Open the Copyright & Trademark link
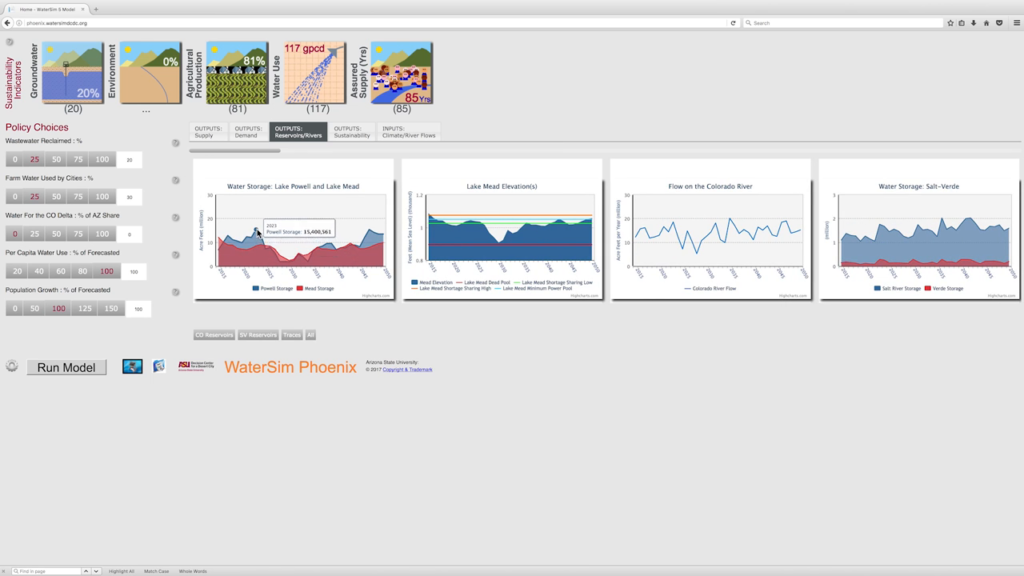 tap(408, 370)
